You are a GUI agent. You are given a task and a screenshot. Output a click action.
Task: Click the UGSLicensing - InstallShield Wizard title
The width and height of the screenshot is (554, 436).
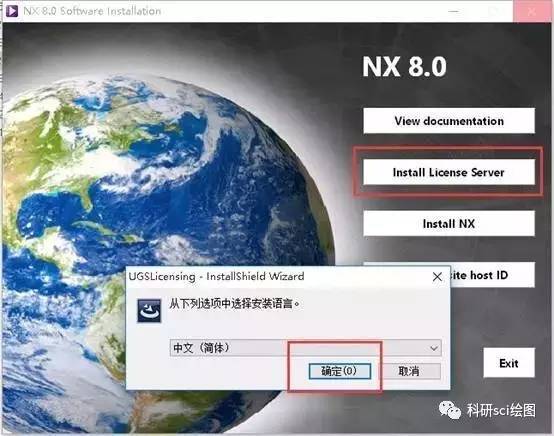(x=216, y=276)
